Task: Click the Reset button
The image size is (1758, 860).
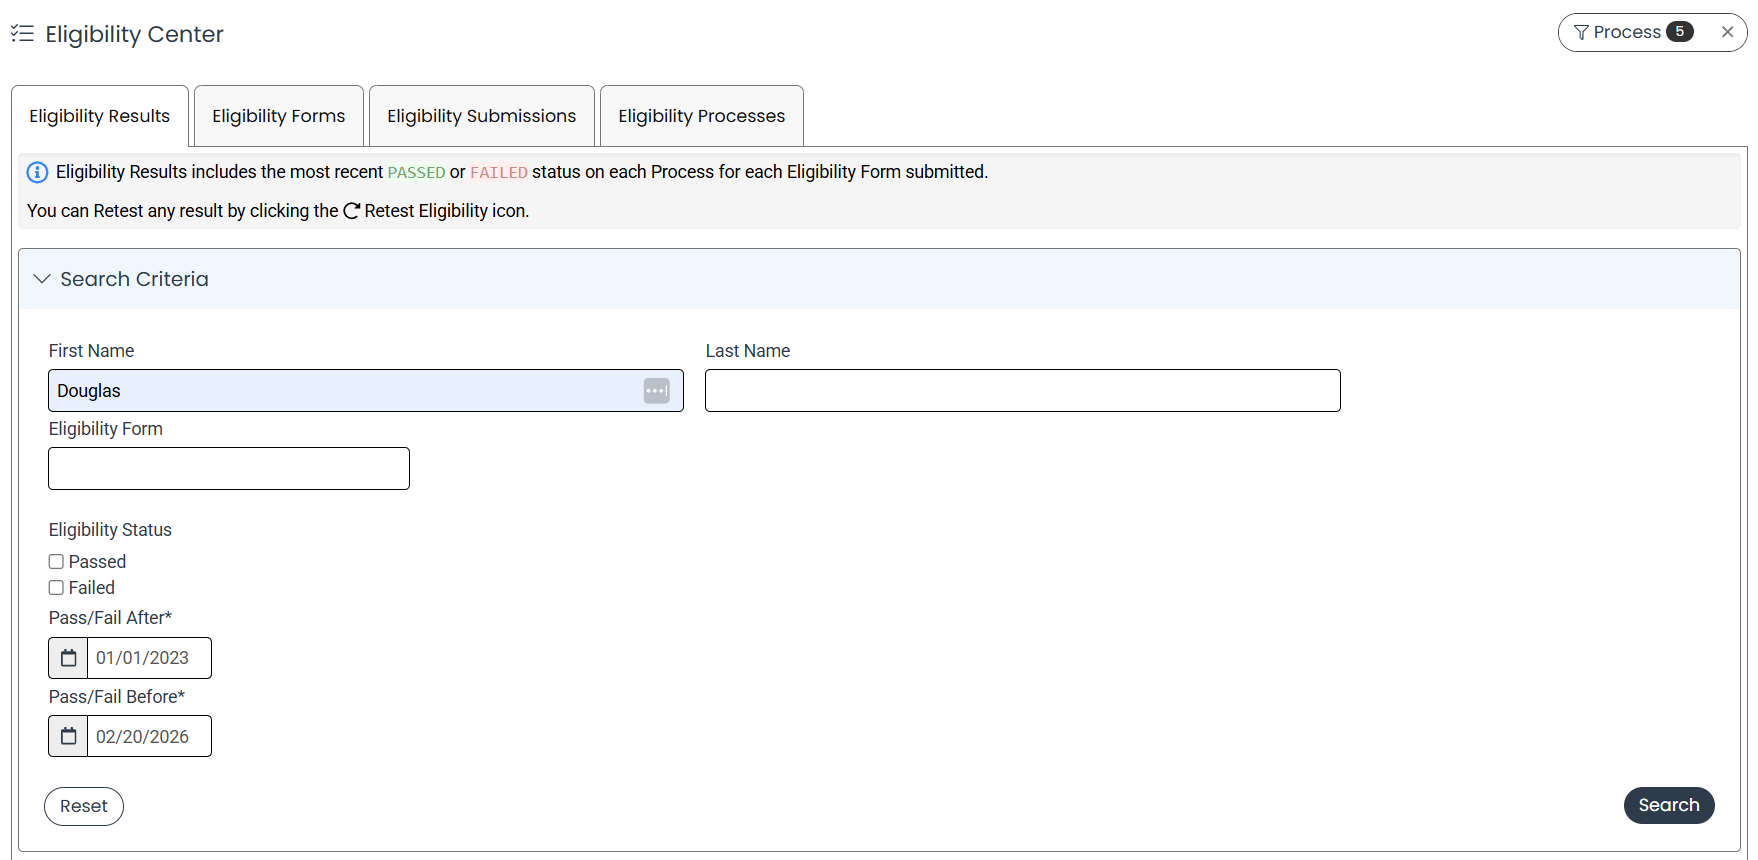Action: 84,806
